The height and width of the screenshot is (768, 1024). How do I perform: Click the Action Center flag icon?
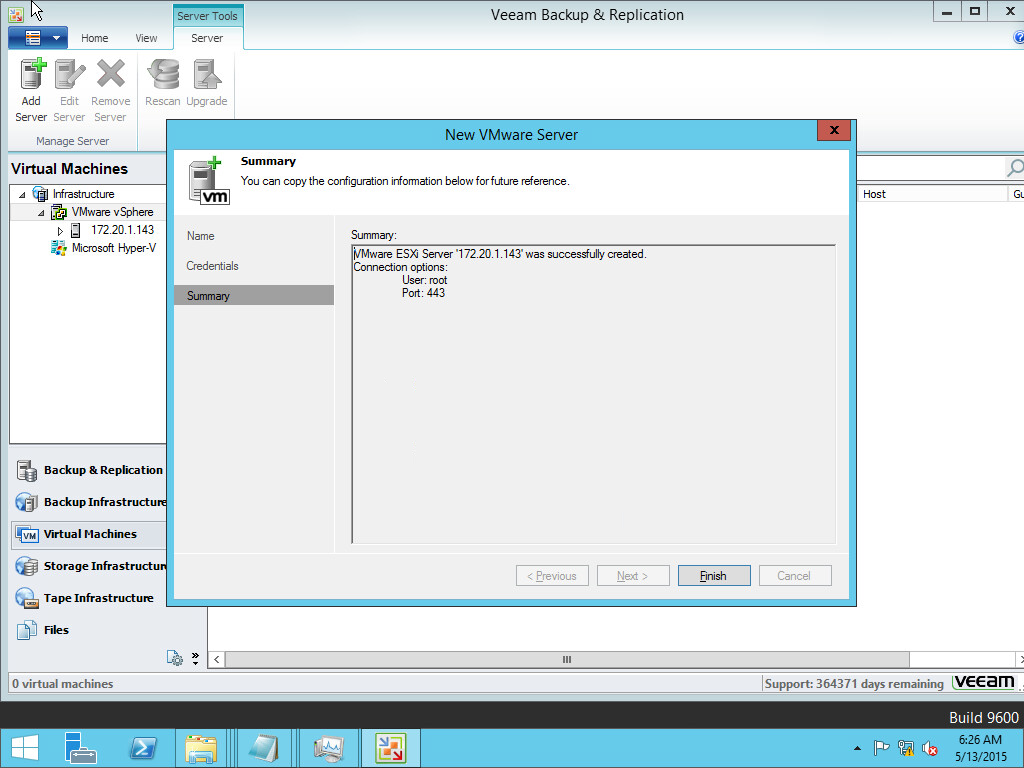coord(881,748)
